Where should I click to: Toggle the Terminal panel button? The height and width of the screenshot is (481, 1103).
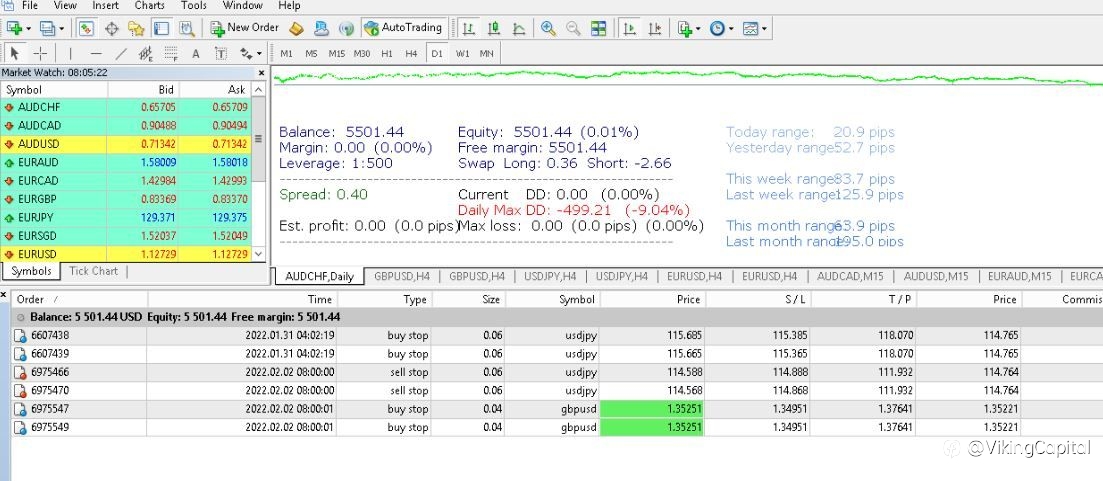point(161,28)
